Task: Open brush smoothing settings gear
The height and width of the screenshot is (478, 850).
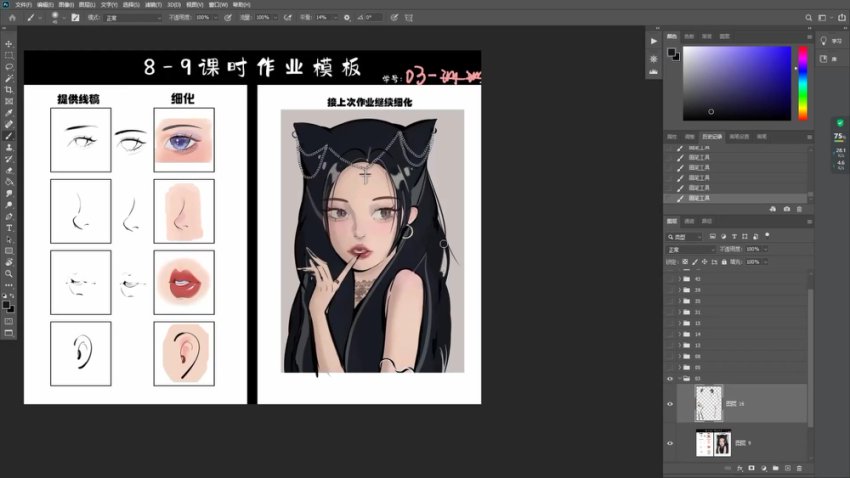Action: (x=347, y=18)
